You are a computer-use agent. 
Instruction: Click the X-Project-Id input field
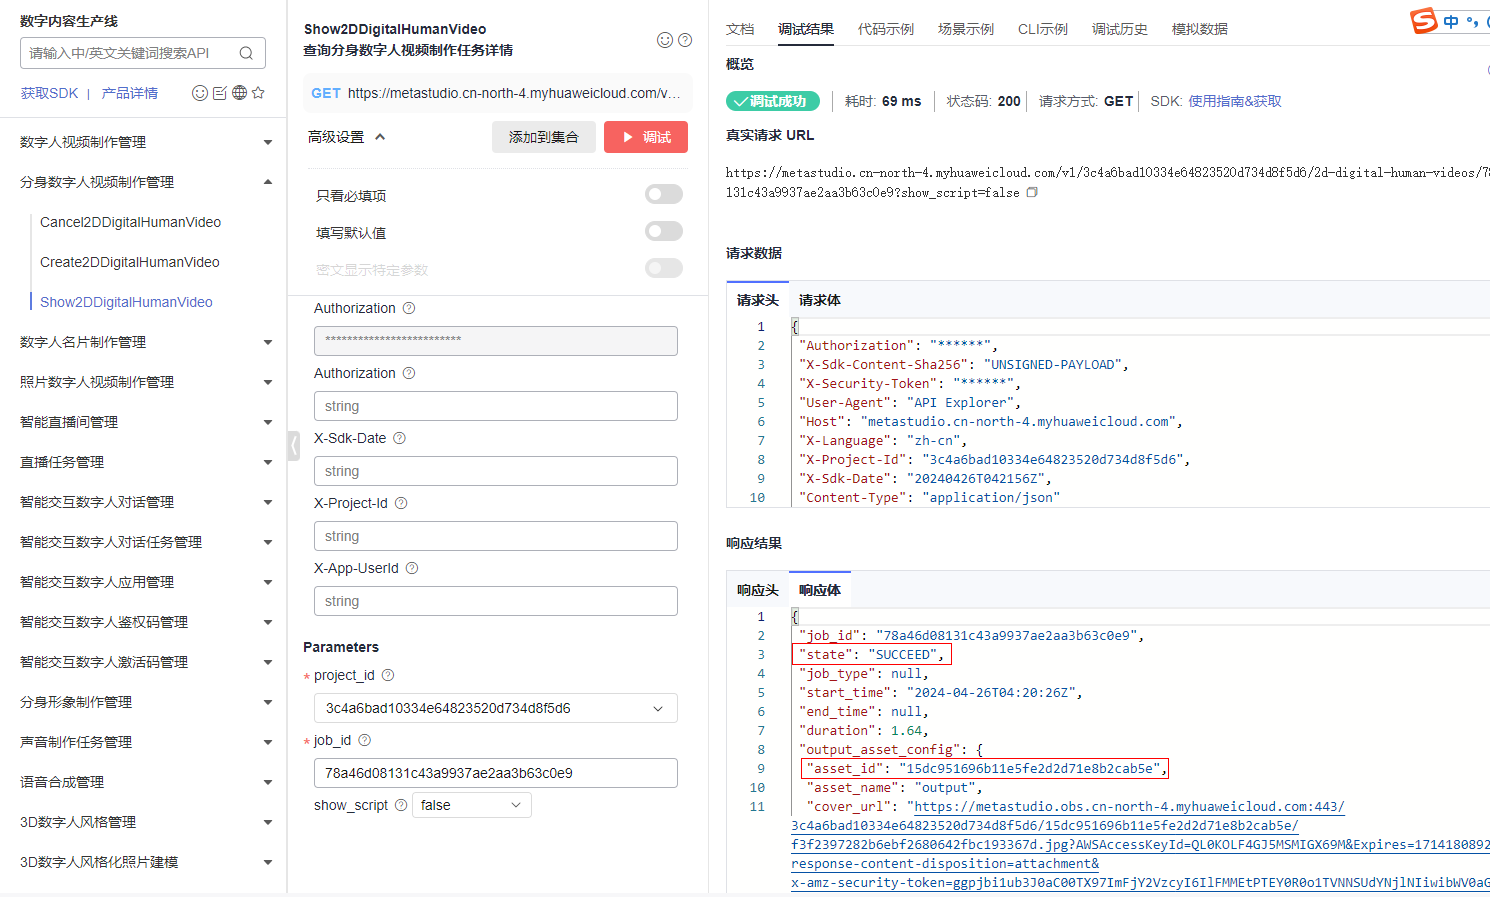495,536
